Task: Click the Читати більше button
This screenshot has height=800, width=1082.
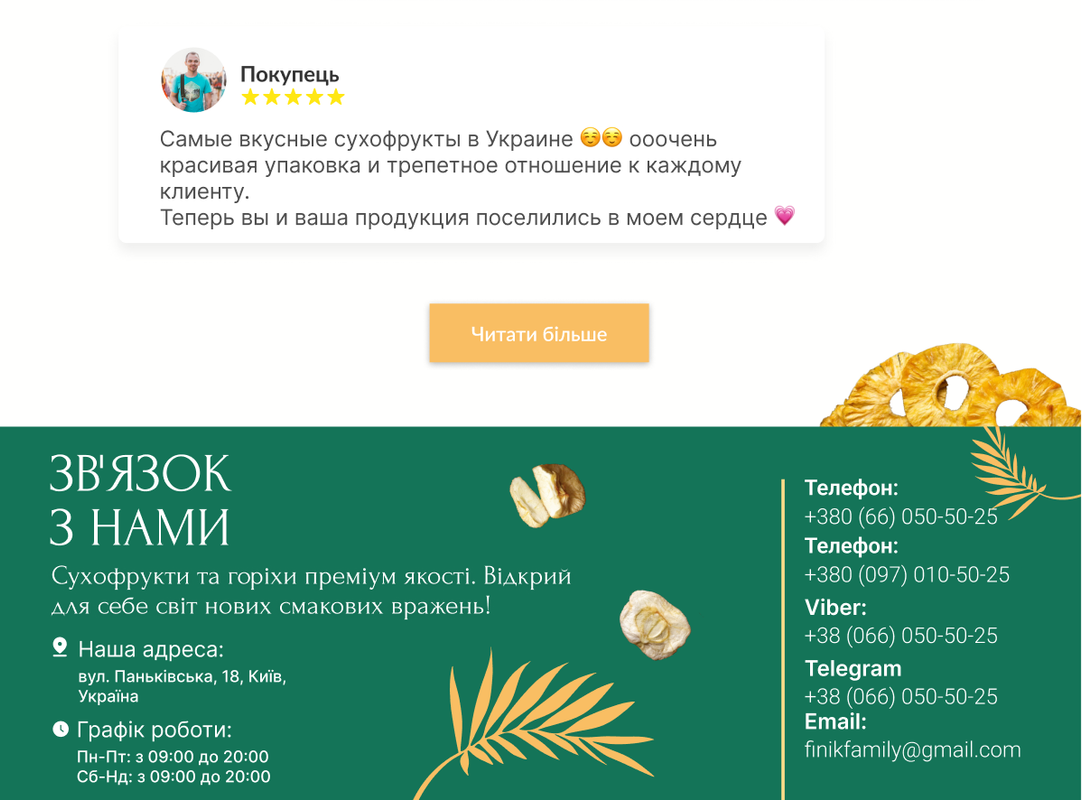Action: [x=539, y=333]
